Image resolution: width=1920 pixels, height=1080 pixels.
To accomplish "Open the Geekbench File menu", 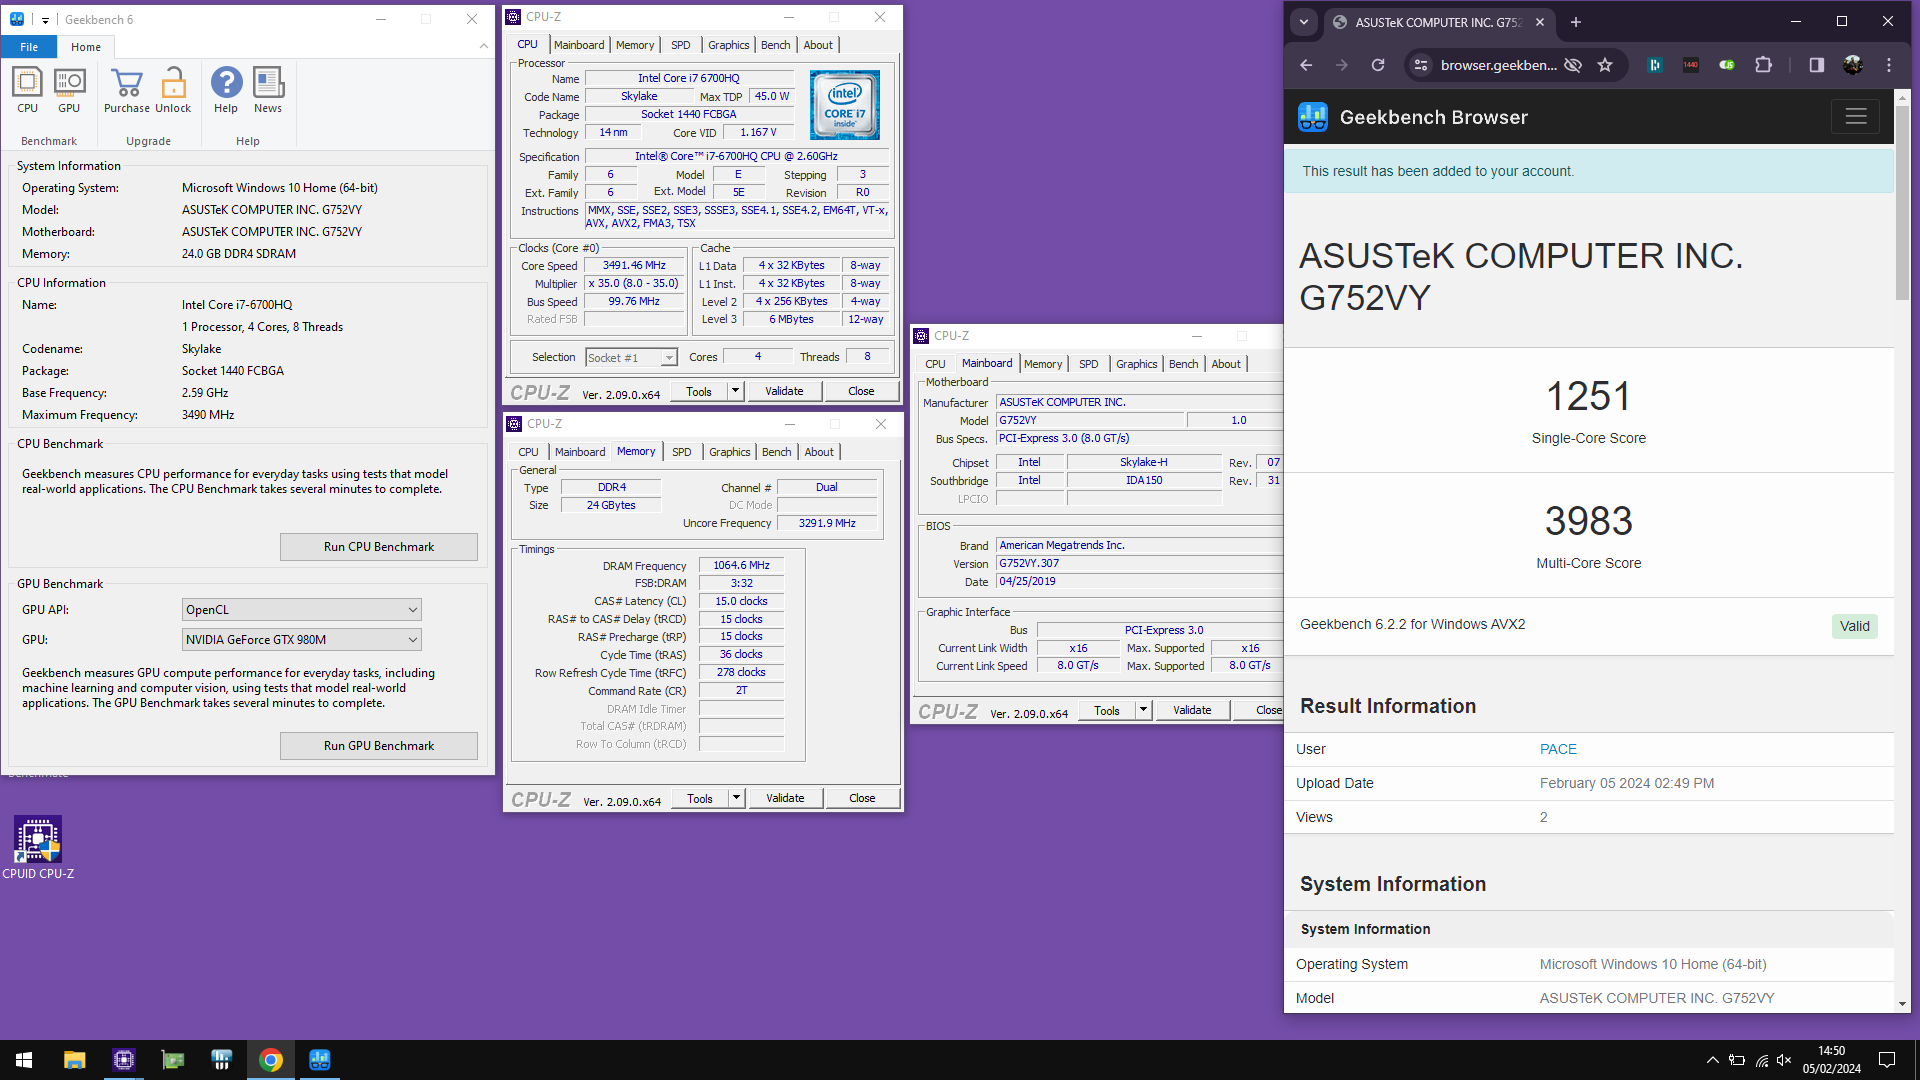I will 29,47.
